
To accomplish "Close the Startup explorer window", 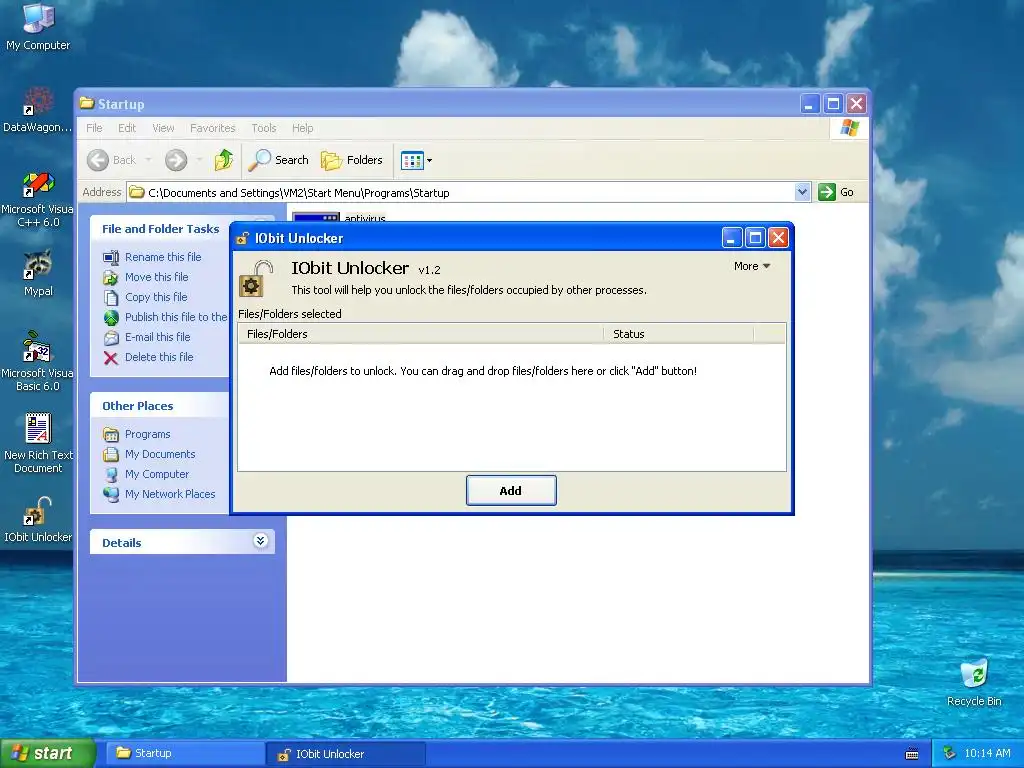I will [x=856, y=103].
